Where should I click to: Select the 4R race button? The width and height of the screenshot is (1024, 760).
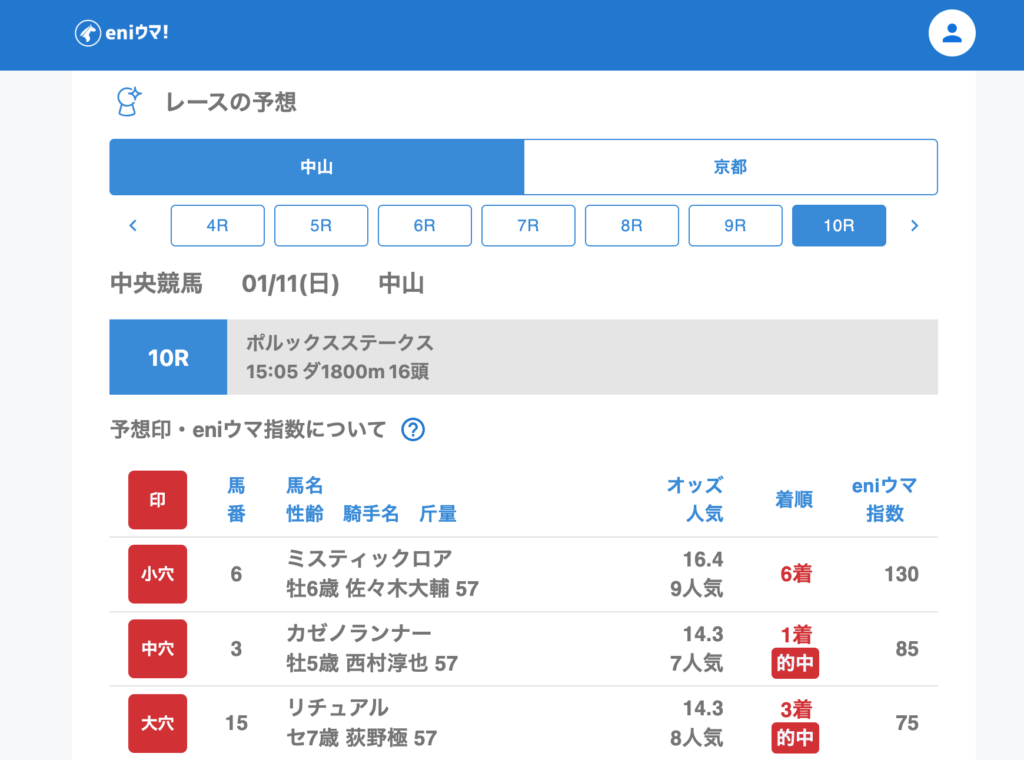click(217, 226)
